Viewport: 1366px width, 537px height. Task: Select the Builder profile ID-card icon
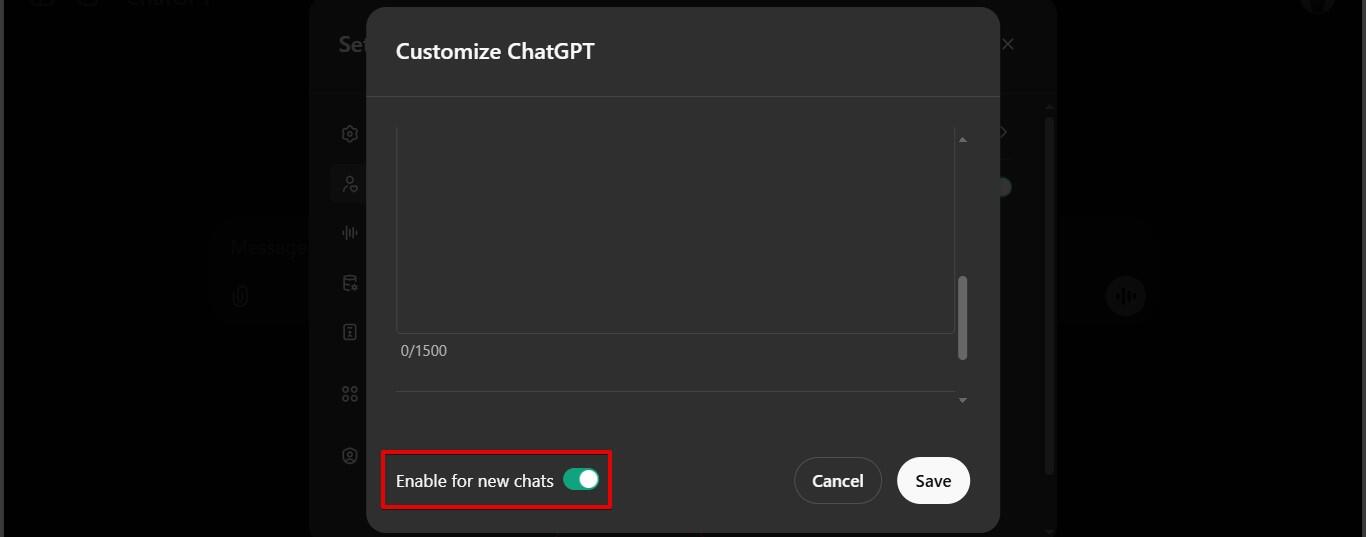pyautogui.click(x=350, y=333)
